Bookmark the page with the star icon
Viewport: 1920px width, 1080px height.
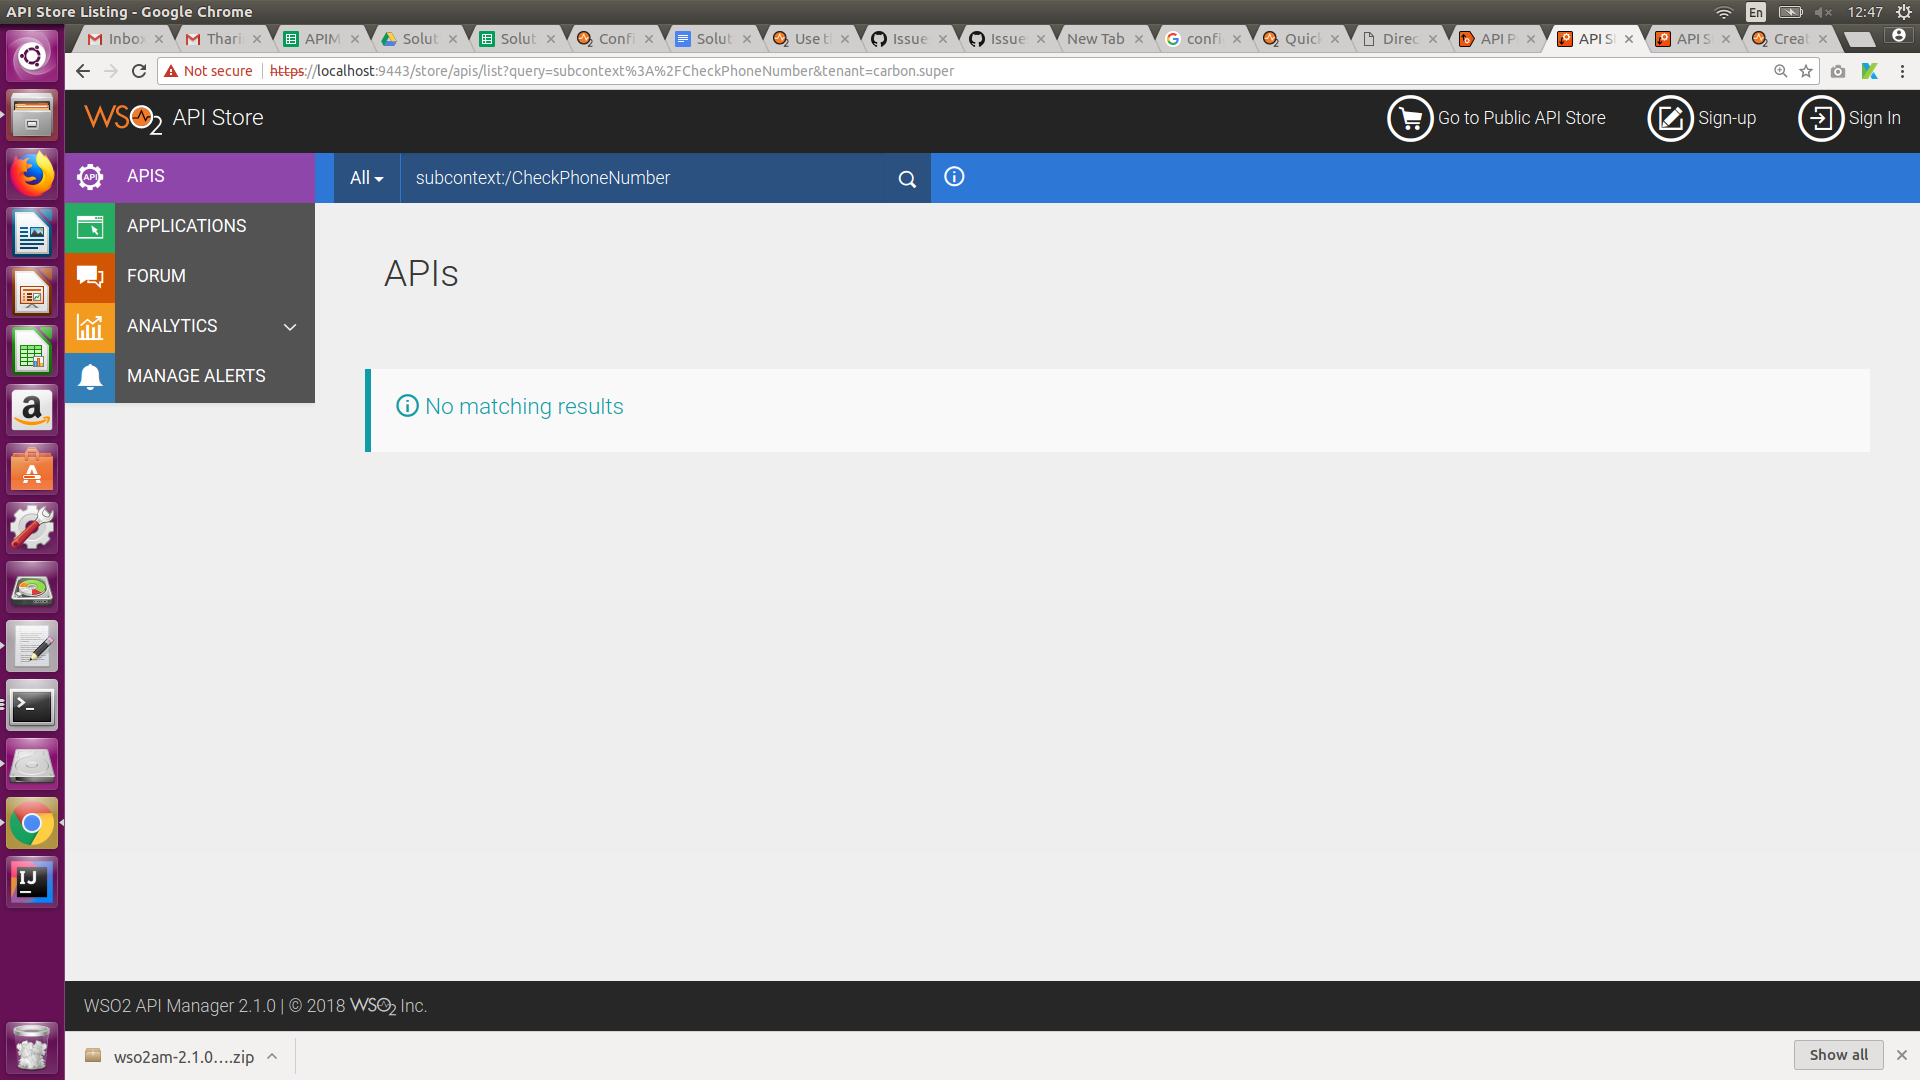[1806, 71]
